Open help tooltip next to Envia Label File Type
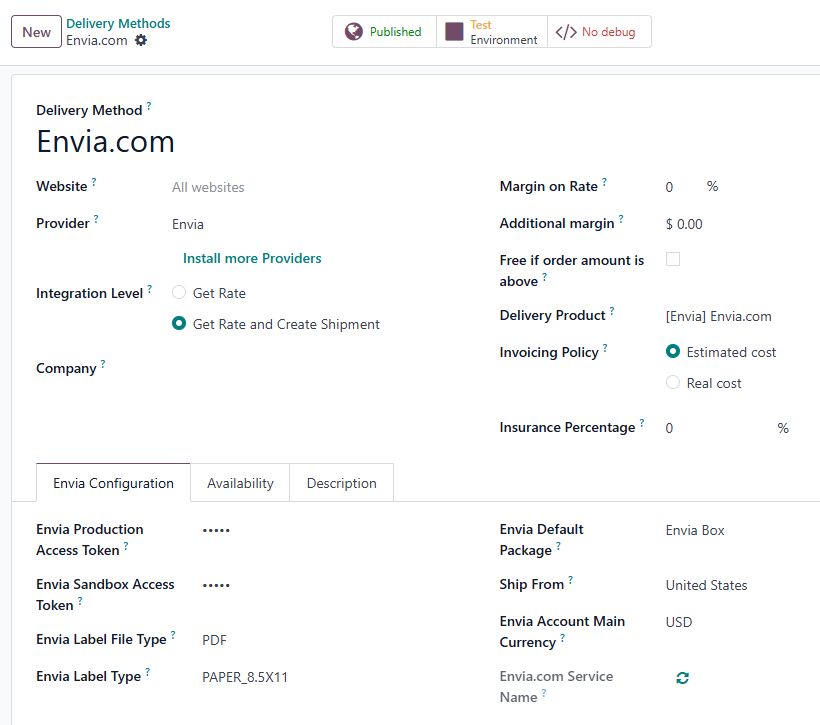820x725 pixels. (x=173, y=634)
